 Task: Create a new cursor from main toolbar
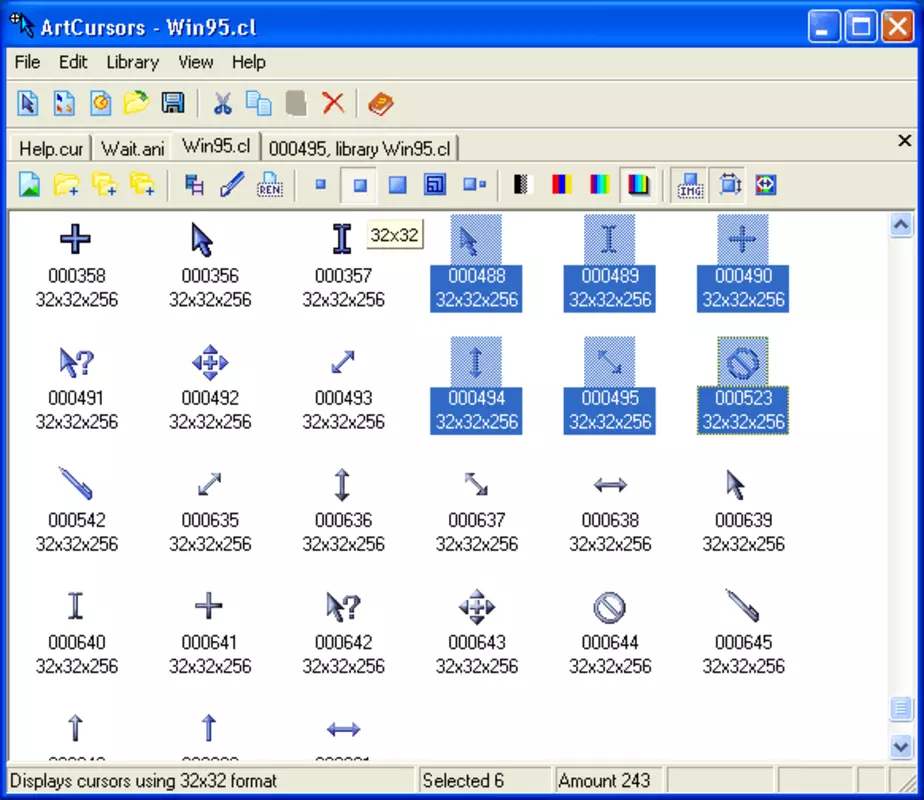(x=28, y=104)
